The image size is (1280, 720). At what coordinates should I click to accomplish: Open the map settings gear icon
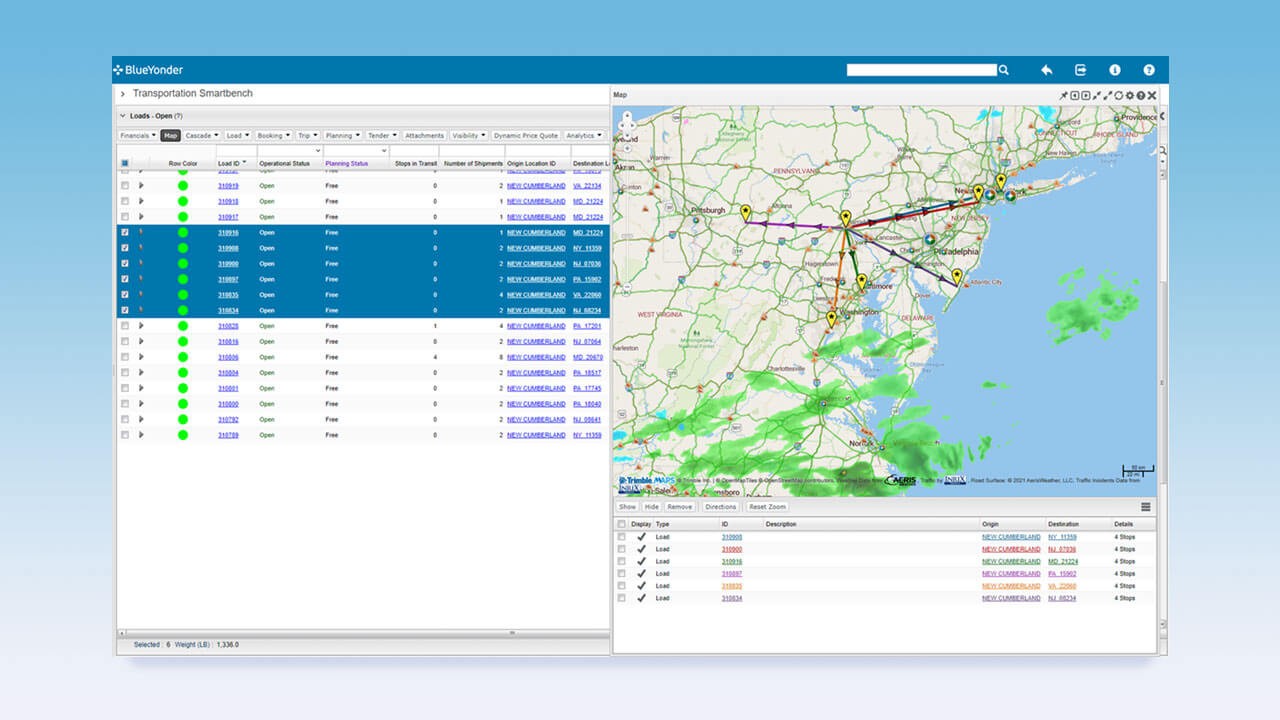1131,95
